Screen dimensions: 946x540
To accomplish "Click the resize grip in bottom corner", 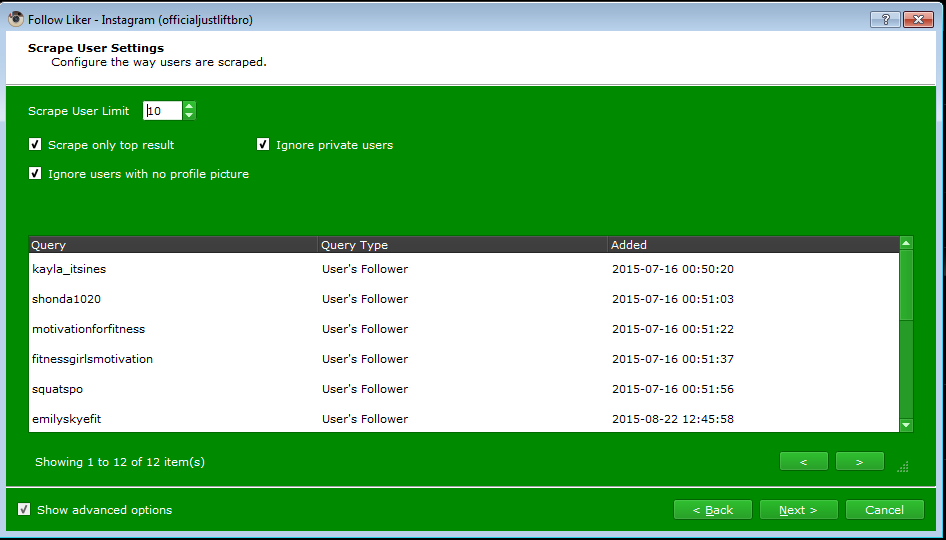I will pos(903,466).
